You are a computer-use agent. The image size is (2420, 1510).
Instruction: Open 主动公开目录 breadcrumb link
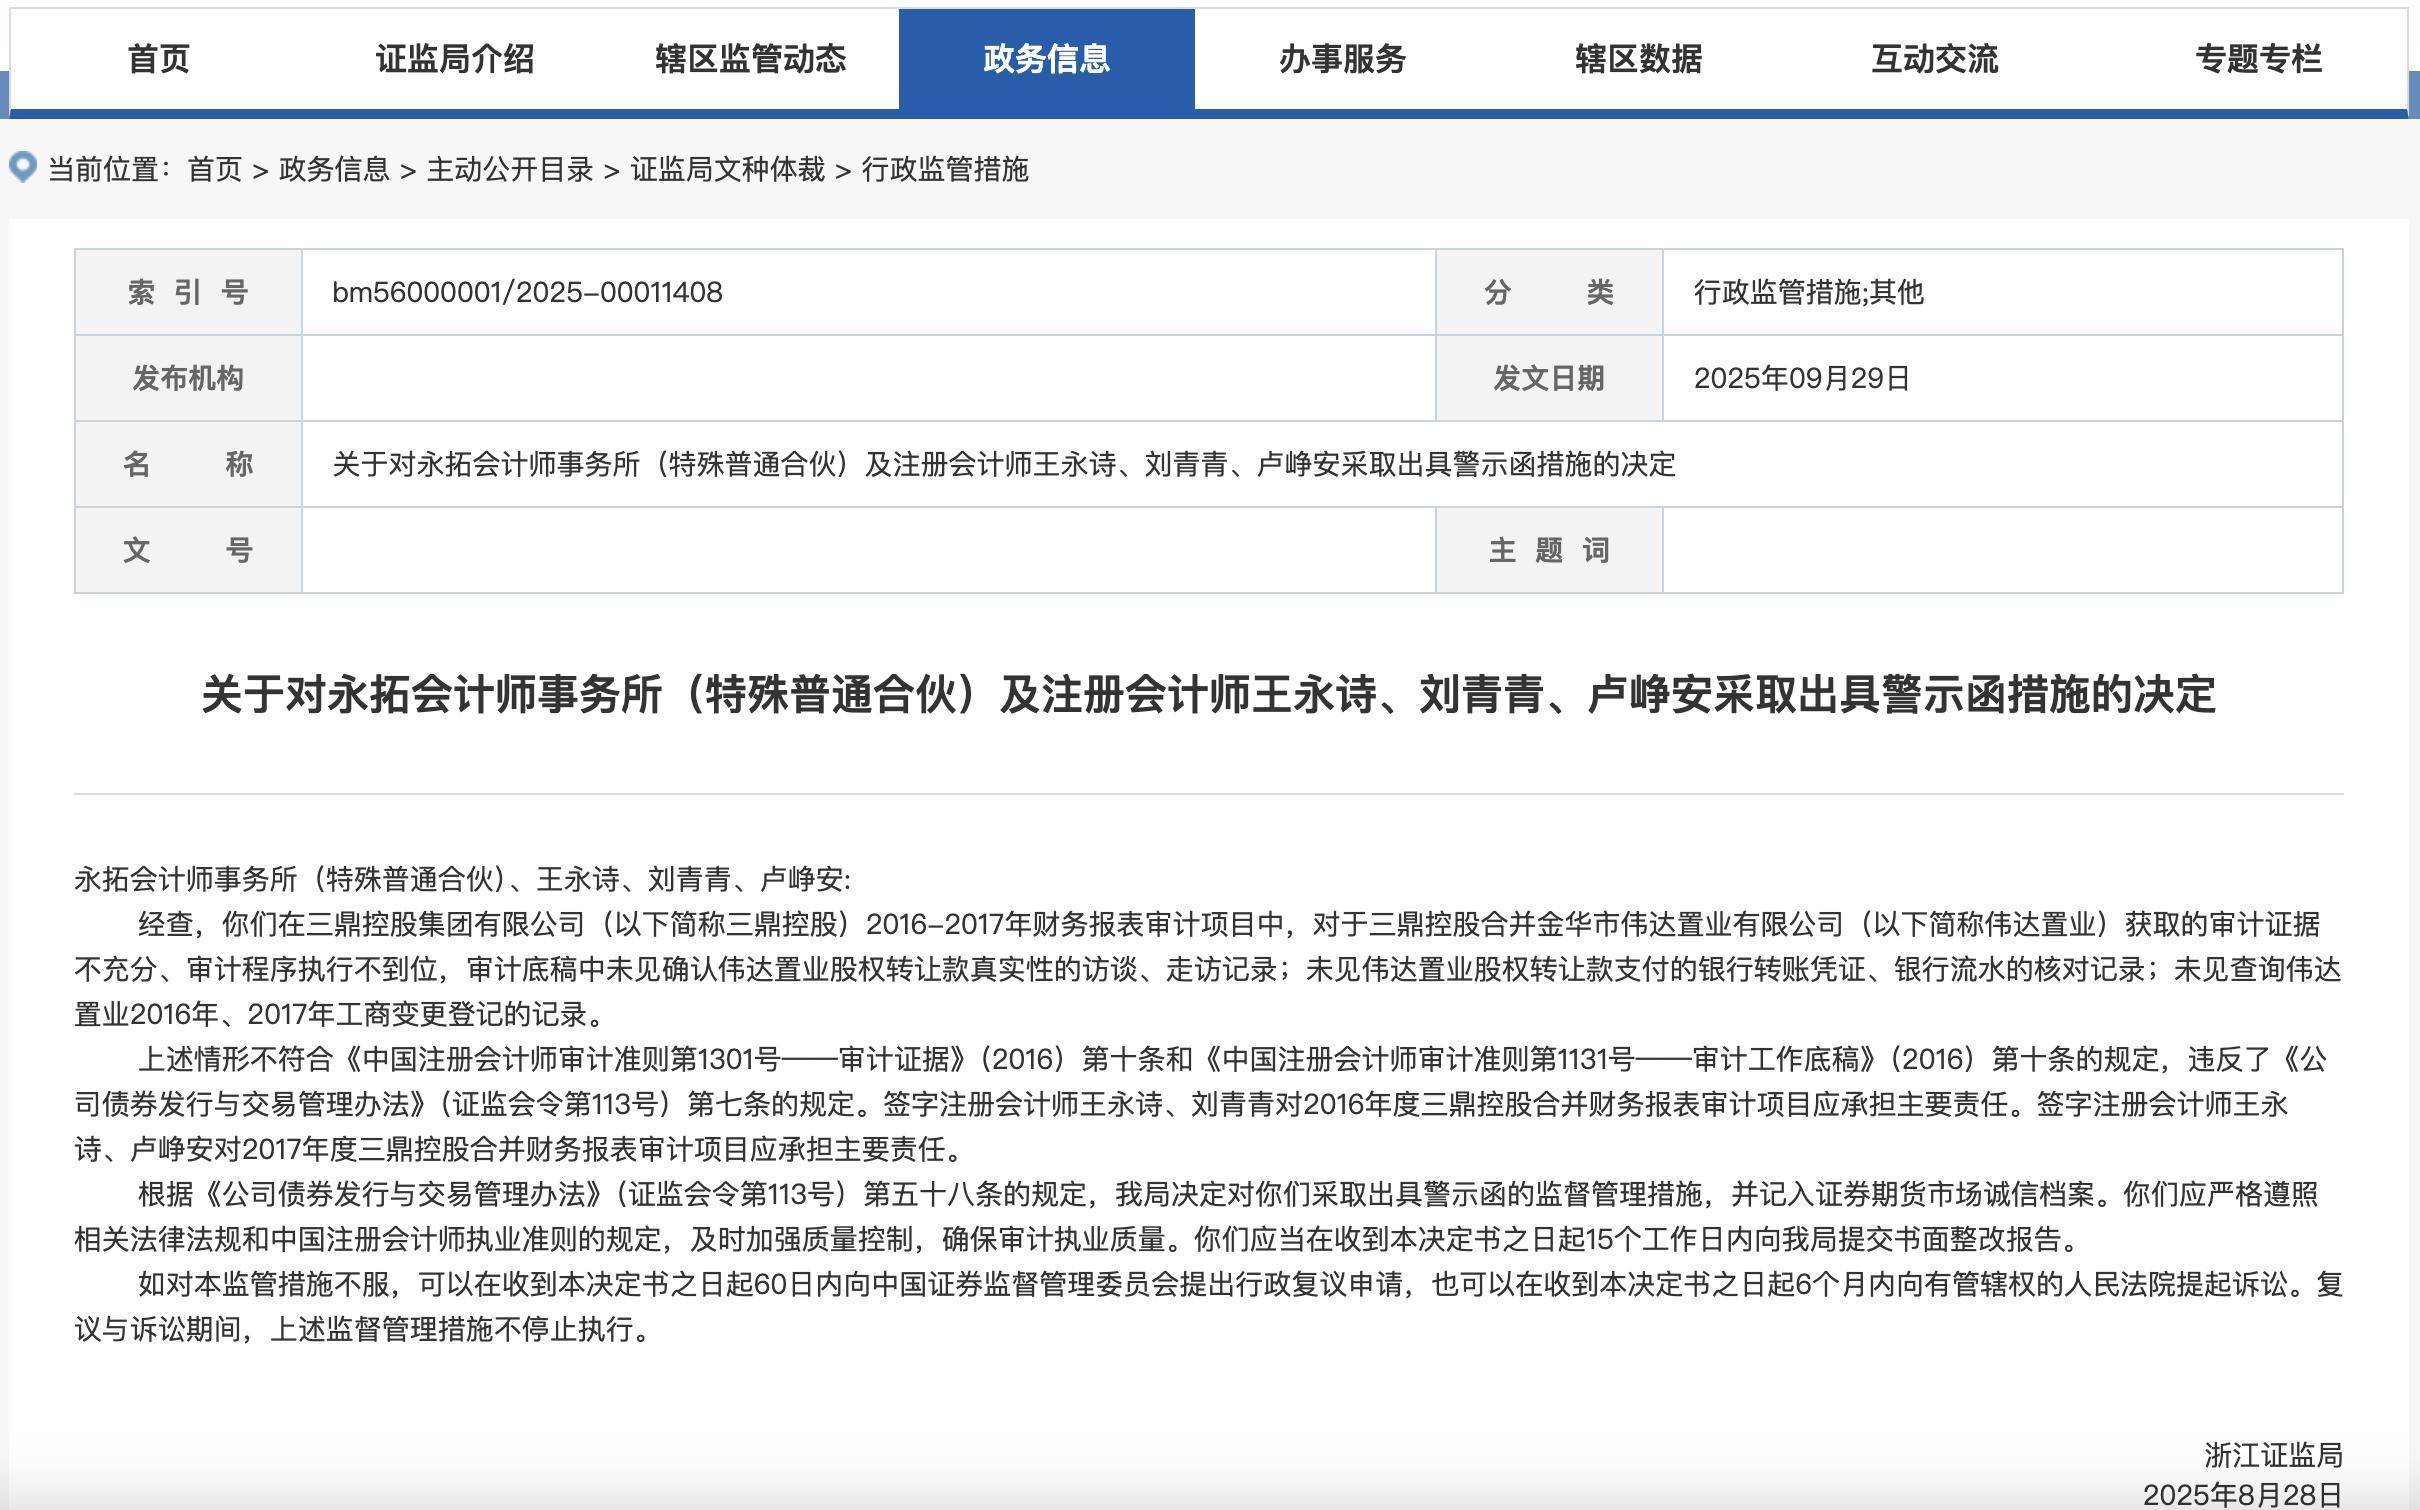[510, 170]
